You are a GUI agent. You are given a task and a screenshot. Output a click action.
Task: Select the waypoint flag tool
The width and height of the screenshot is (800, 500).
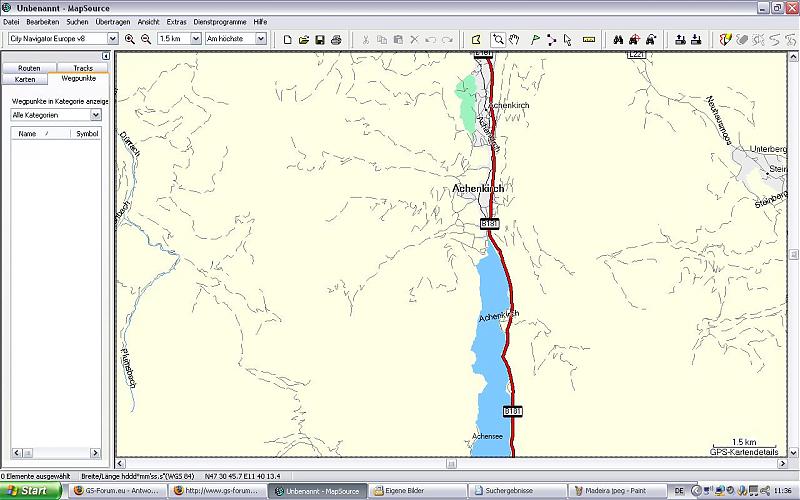coord(535,39)
